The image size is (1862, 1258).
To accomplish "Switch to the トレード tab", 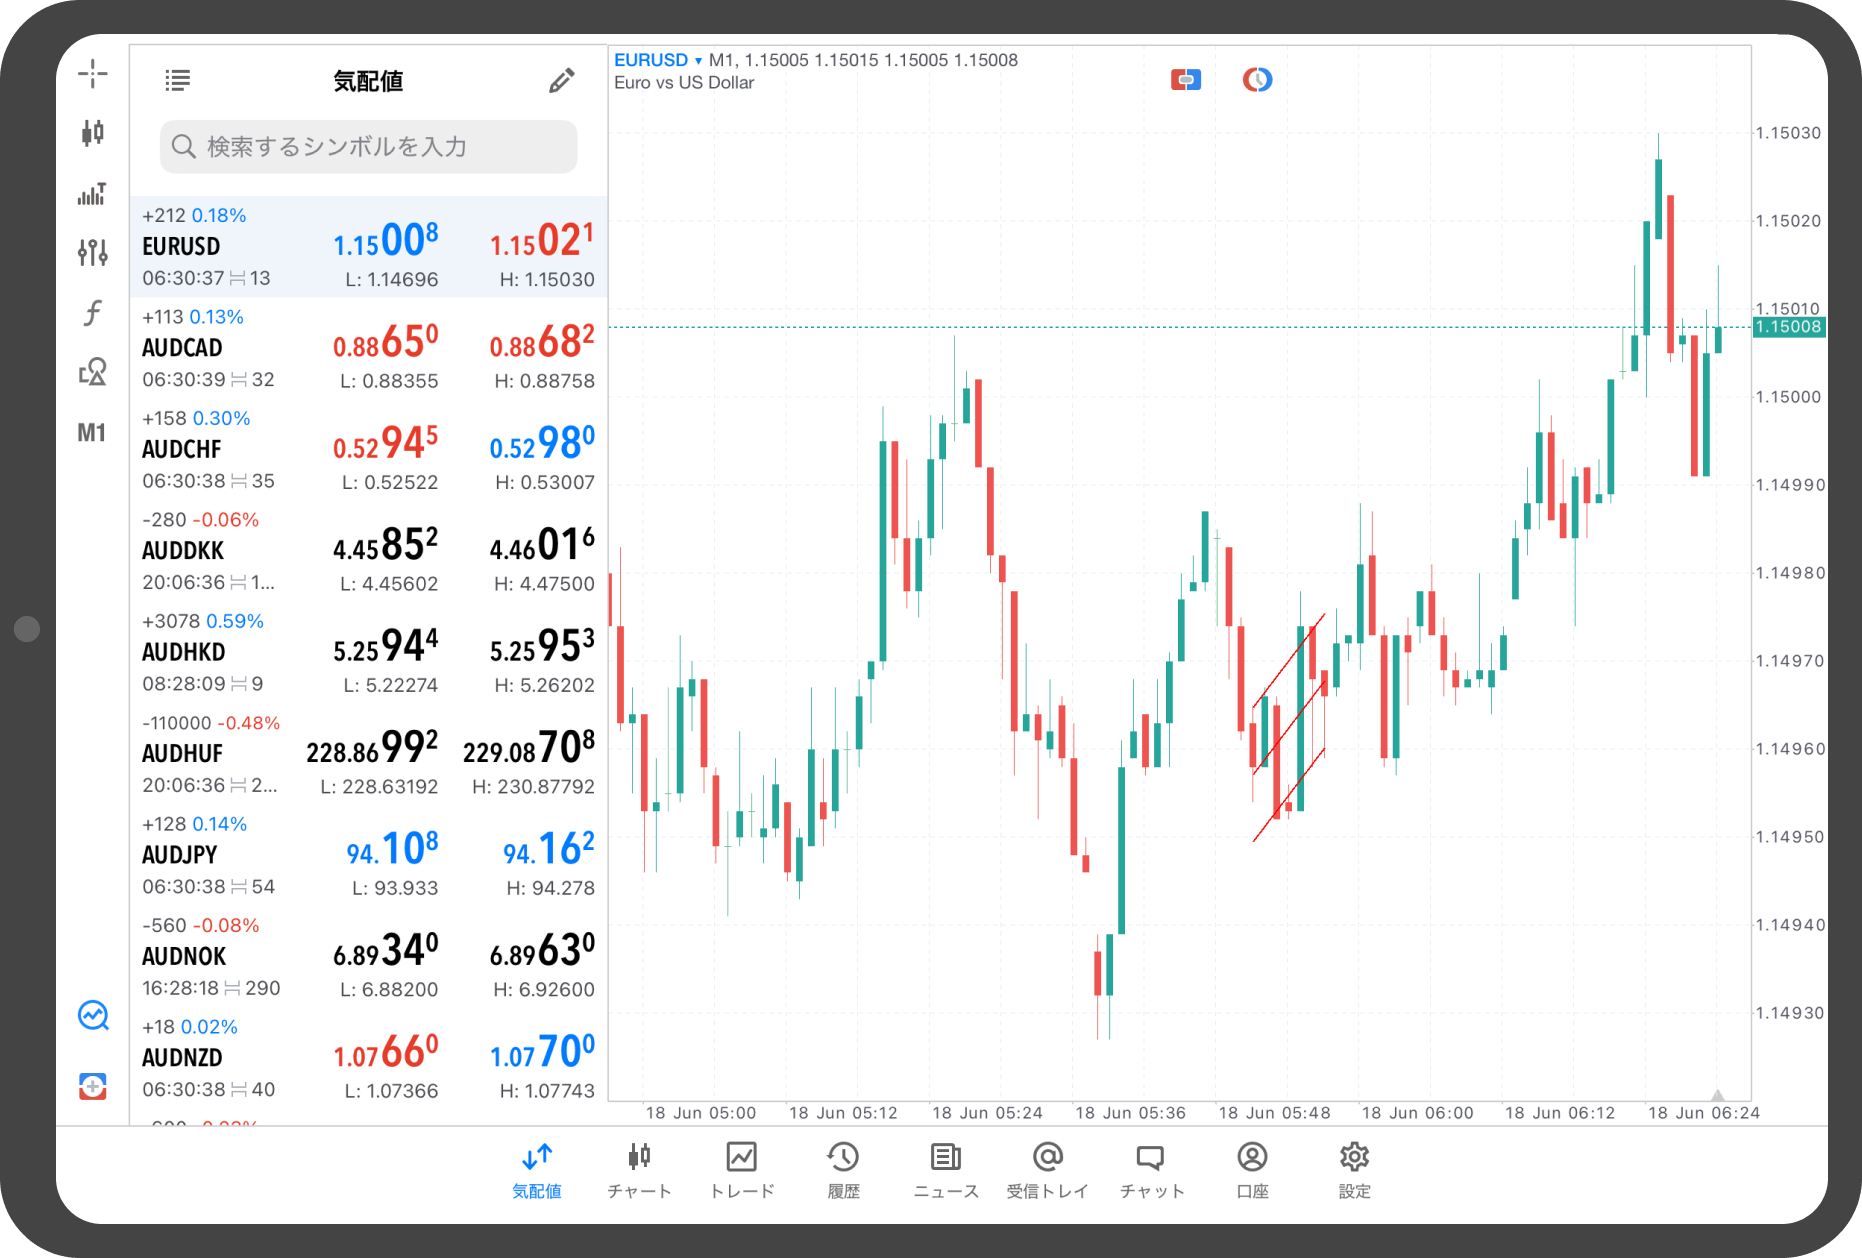I will tap(742, 1171).
